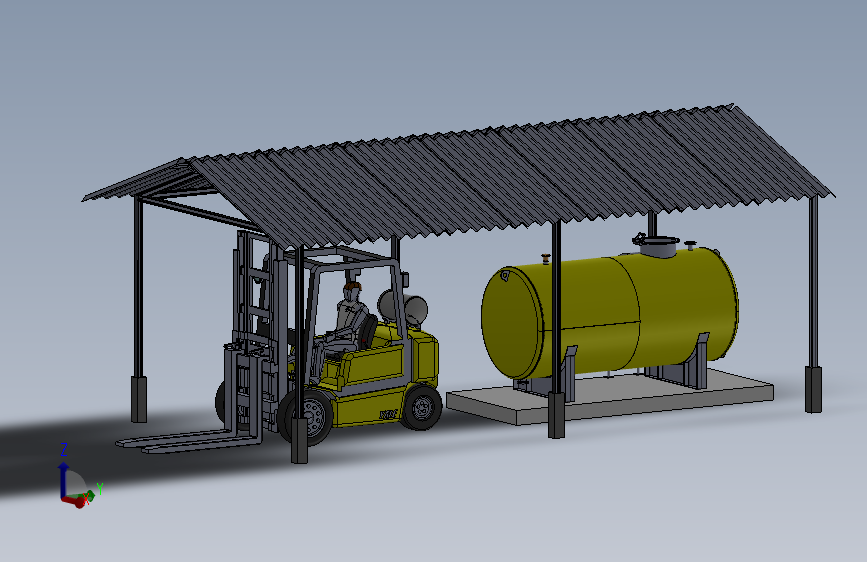
Task: Select the forklift forks on the ground
Action: point(188,441)
